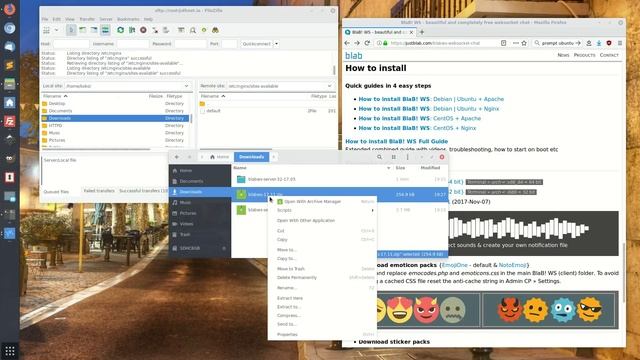Expand the Remote site path dropdown
The width and height of the screenshot is (640, 360).
point(329,86)
